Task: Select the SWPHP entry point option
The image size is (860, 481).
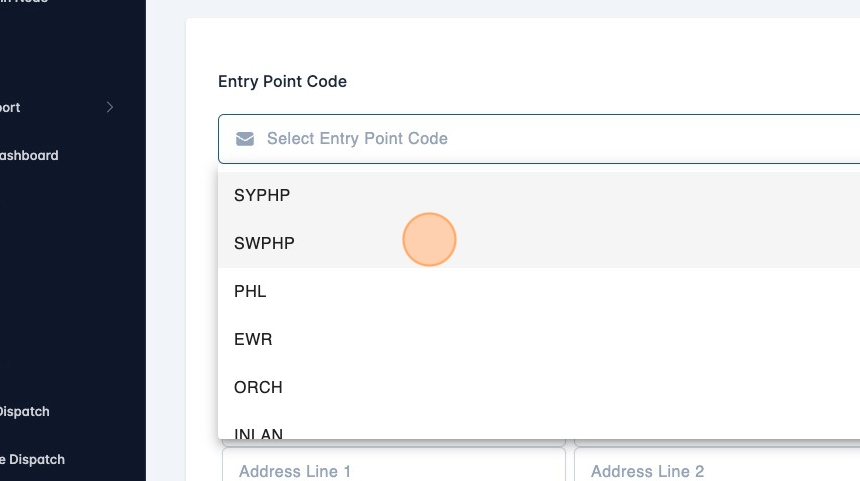Action: point(264,243)
